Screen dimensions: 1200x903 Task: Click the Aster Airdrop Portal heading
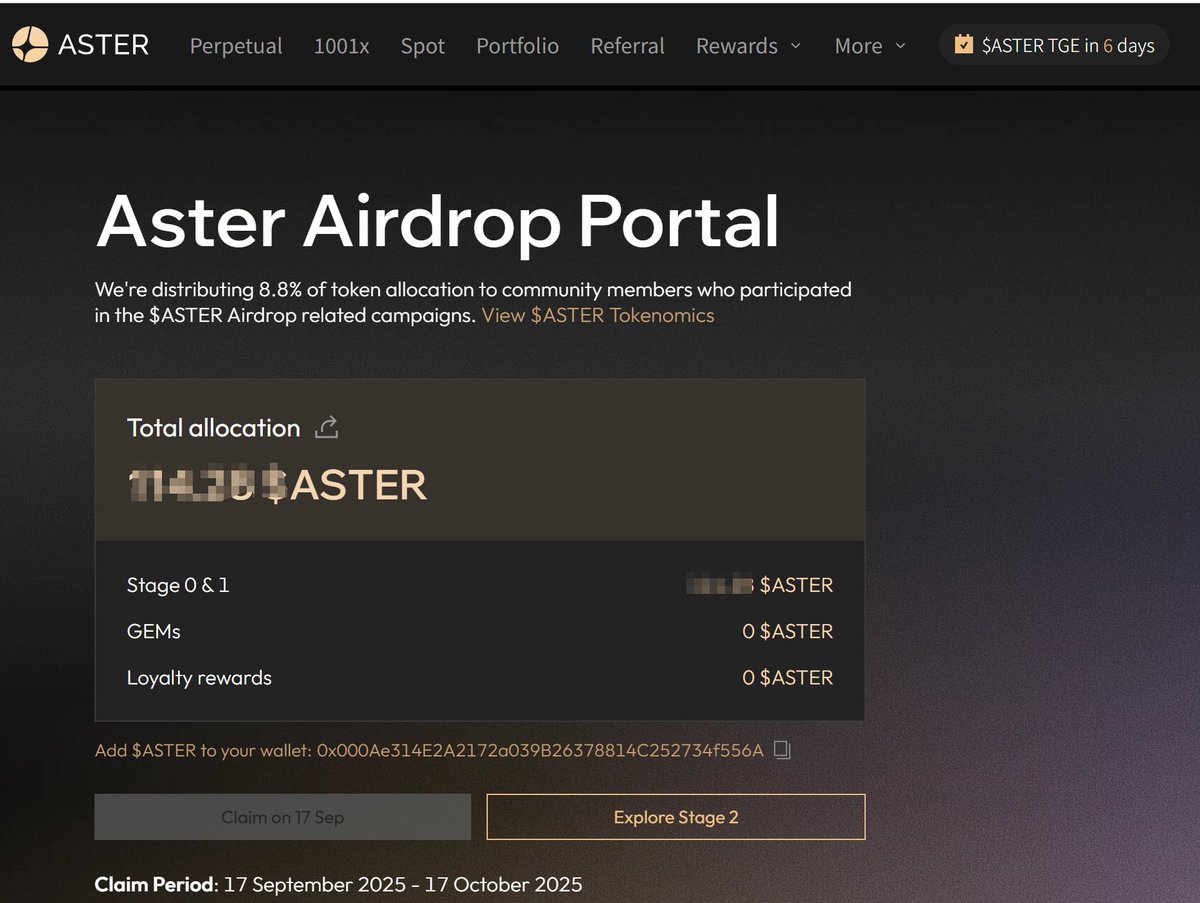tap(438, 220)
